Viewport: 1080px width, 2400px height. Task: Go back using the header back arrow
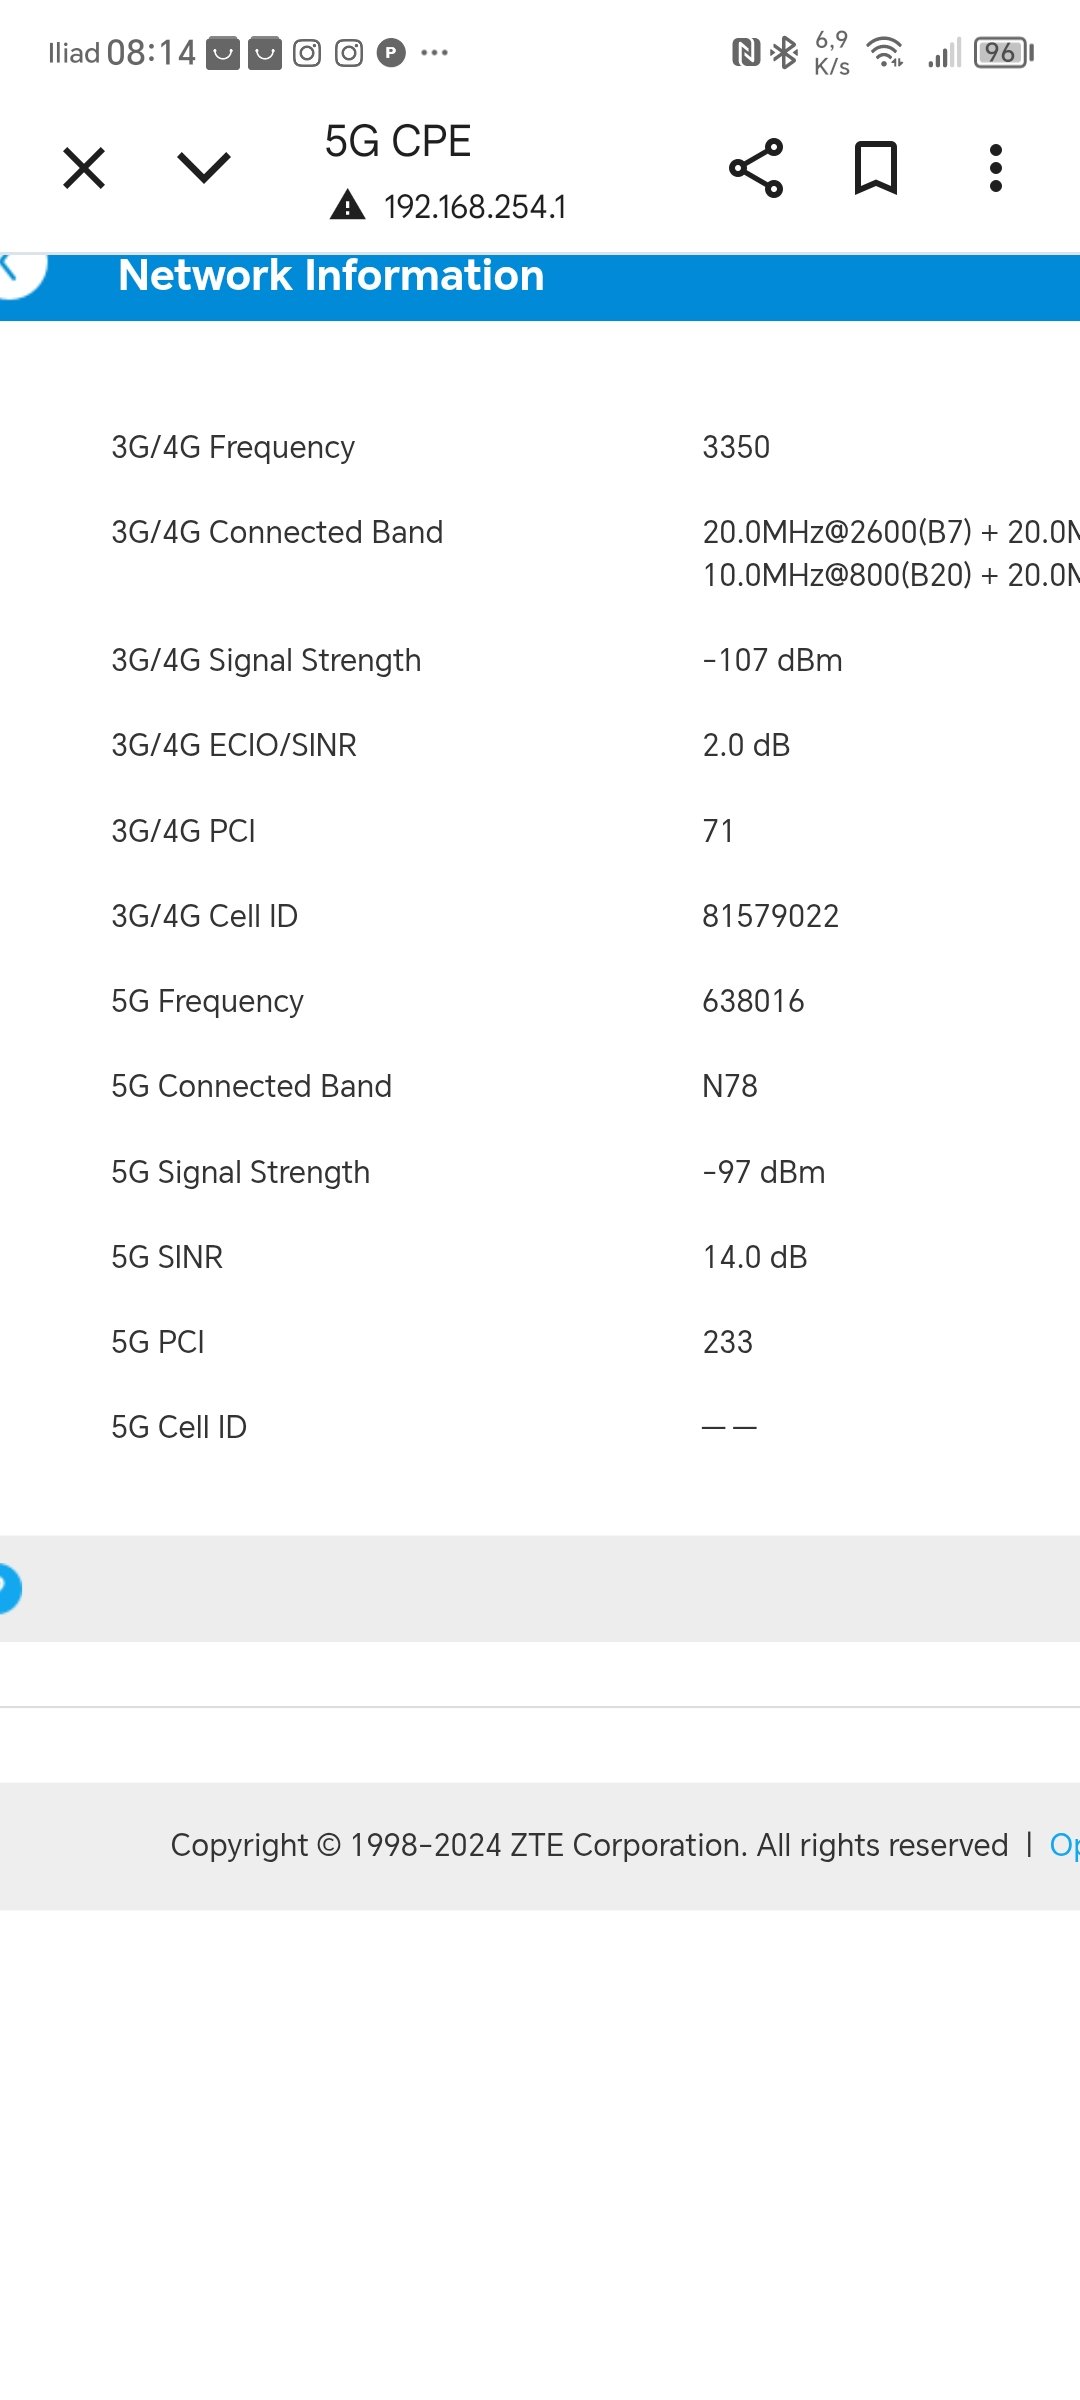14,271
